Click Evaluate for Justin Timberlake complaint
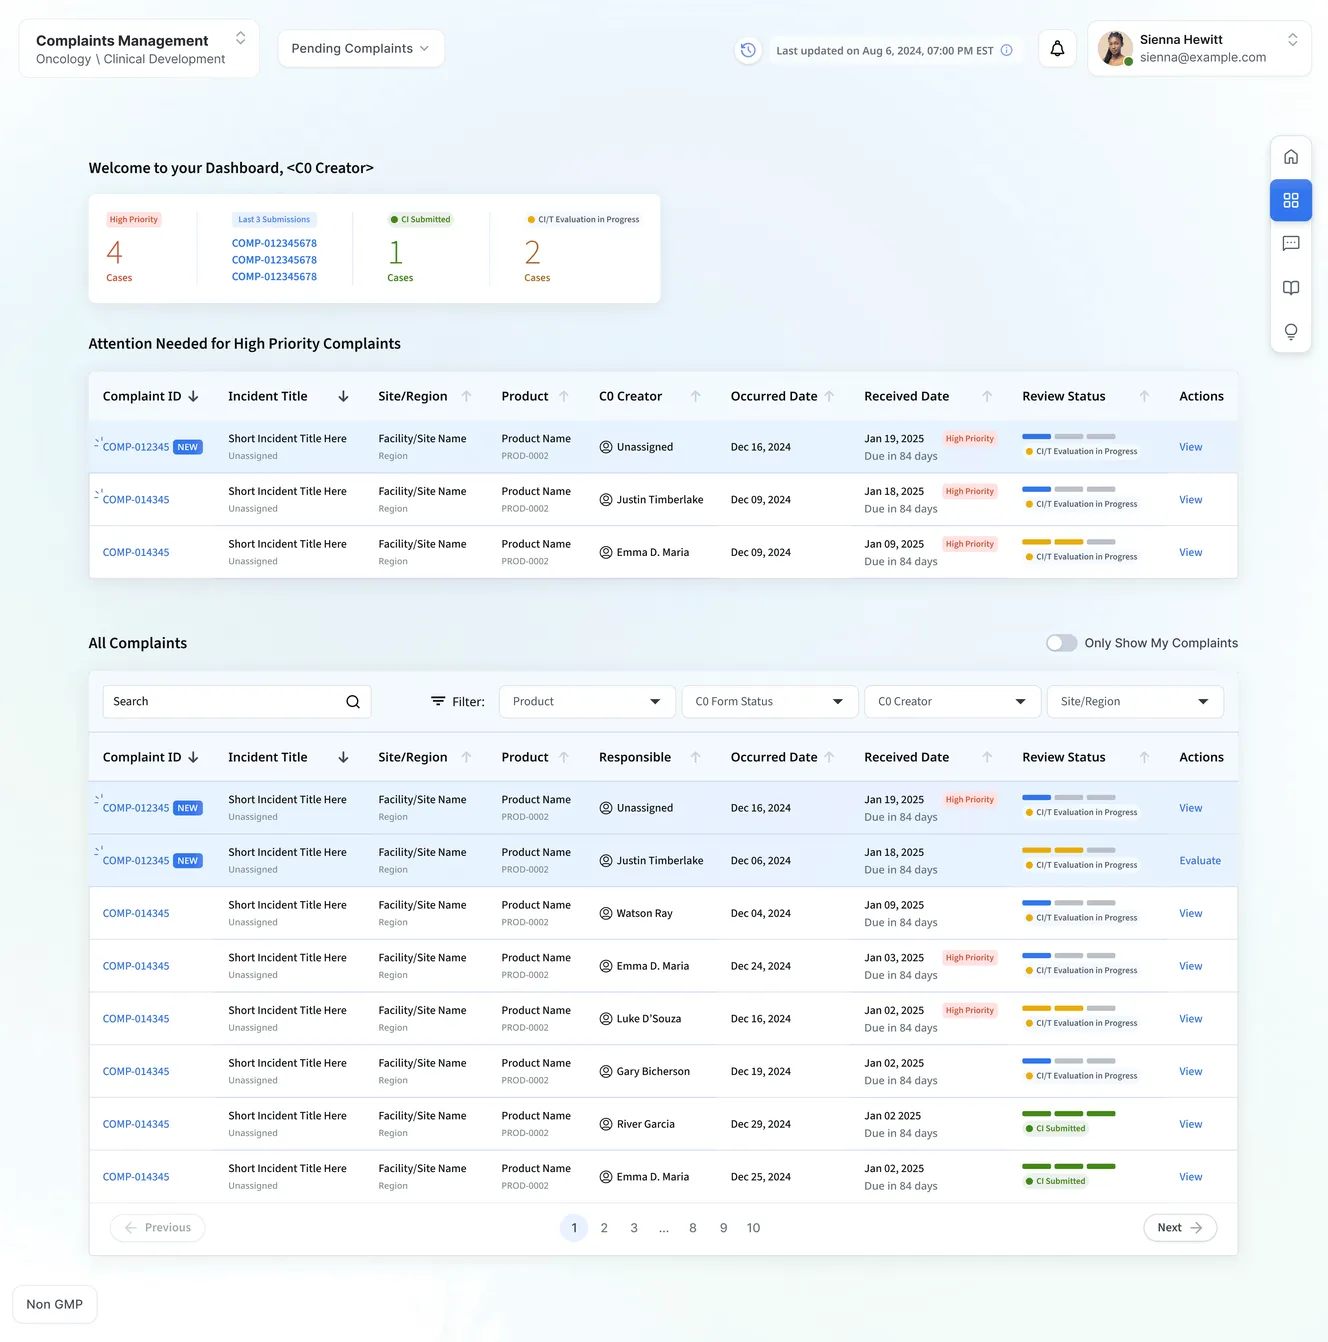1328x1342 pixels. (x=1200, y=861)
